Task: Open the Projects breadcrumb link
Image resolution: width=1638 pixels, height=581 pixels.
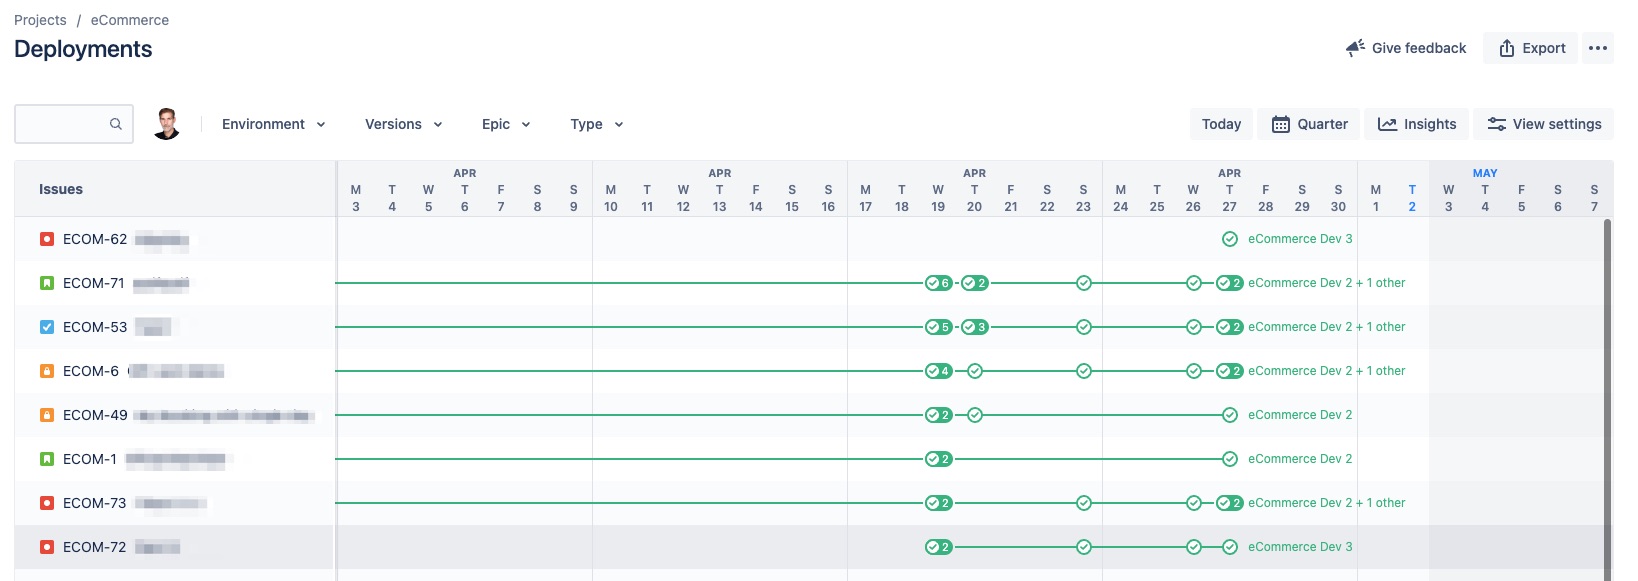Action: (40, 19)
